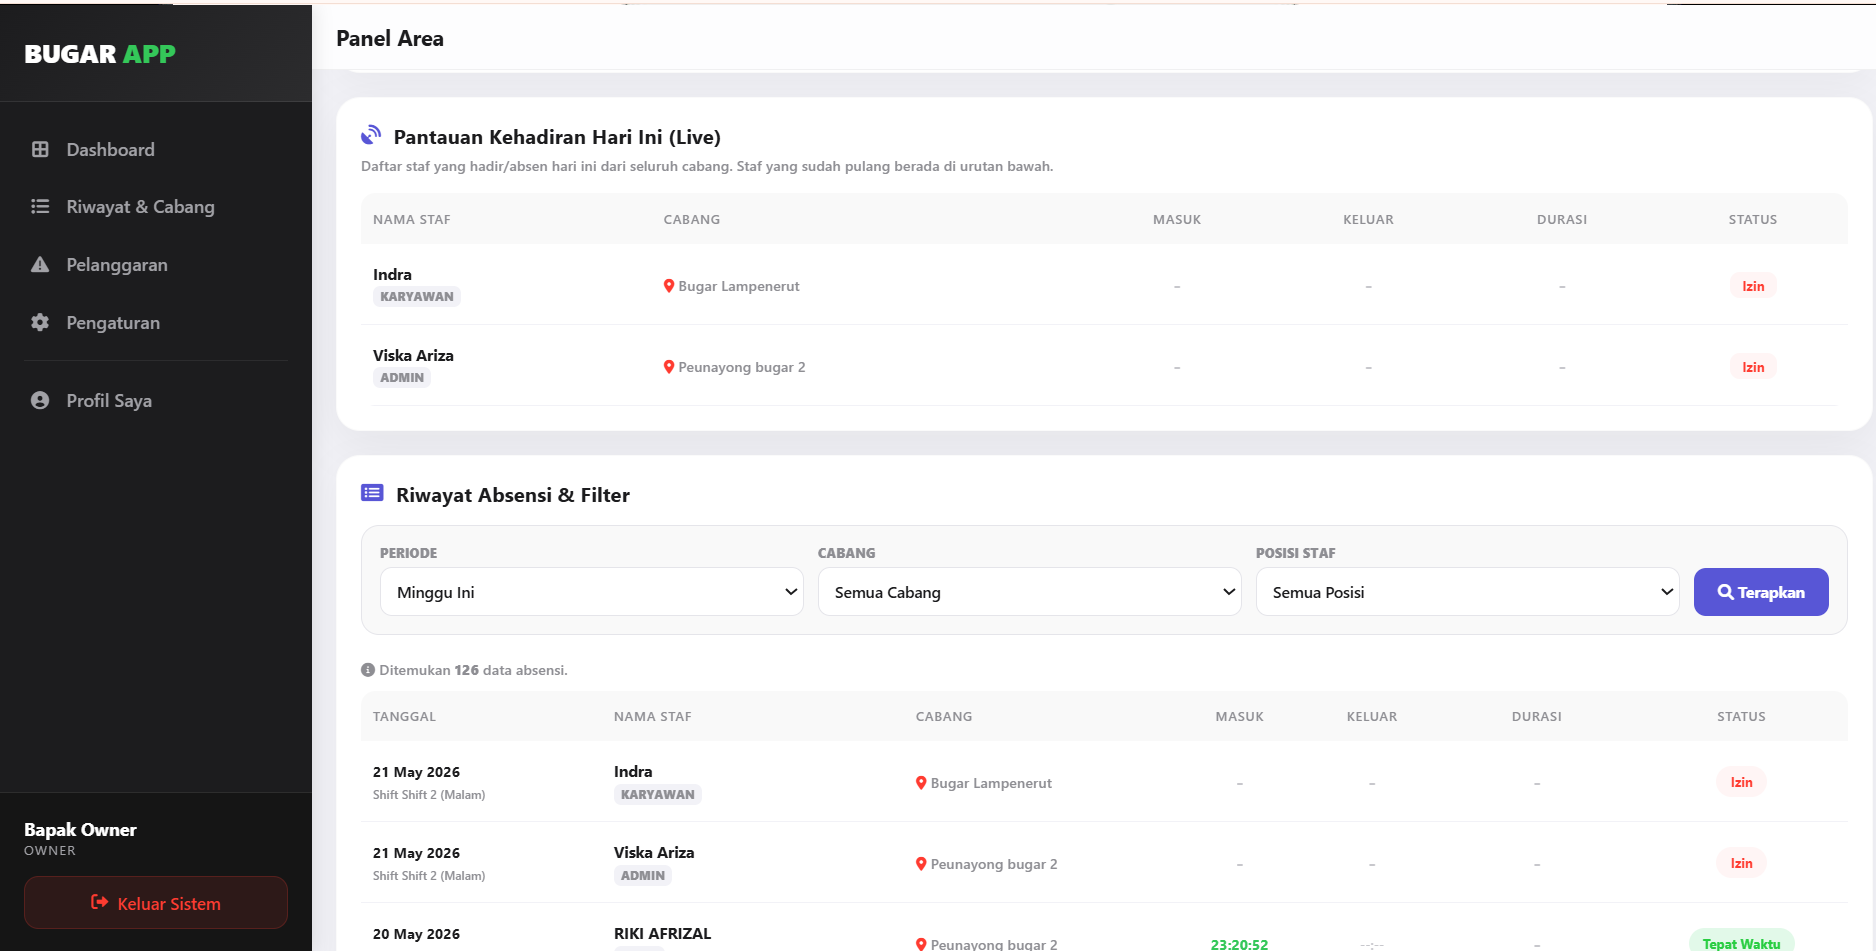Open the Periode dropdown showing Minggu Ini
The image size is (1876, 951).
592,592
